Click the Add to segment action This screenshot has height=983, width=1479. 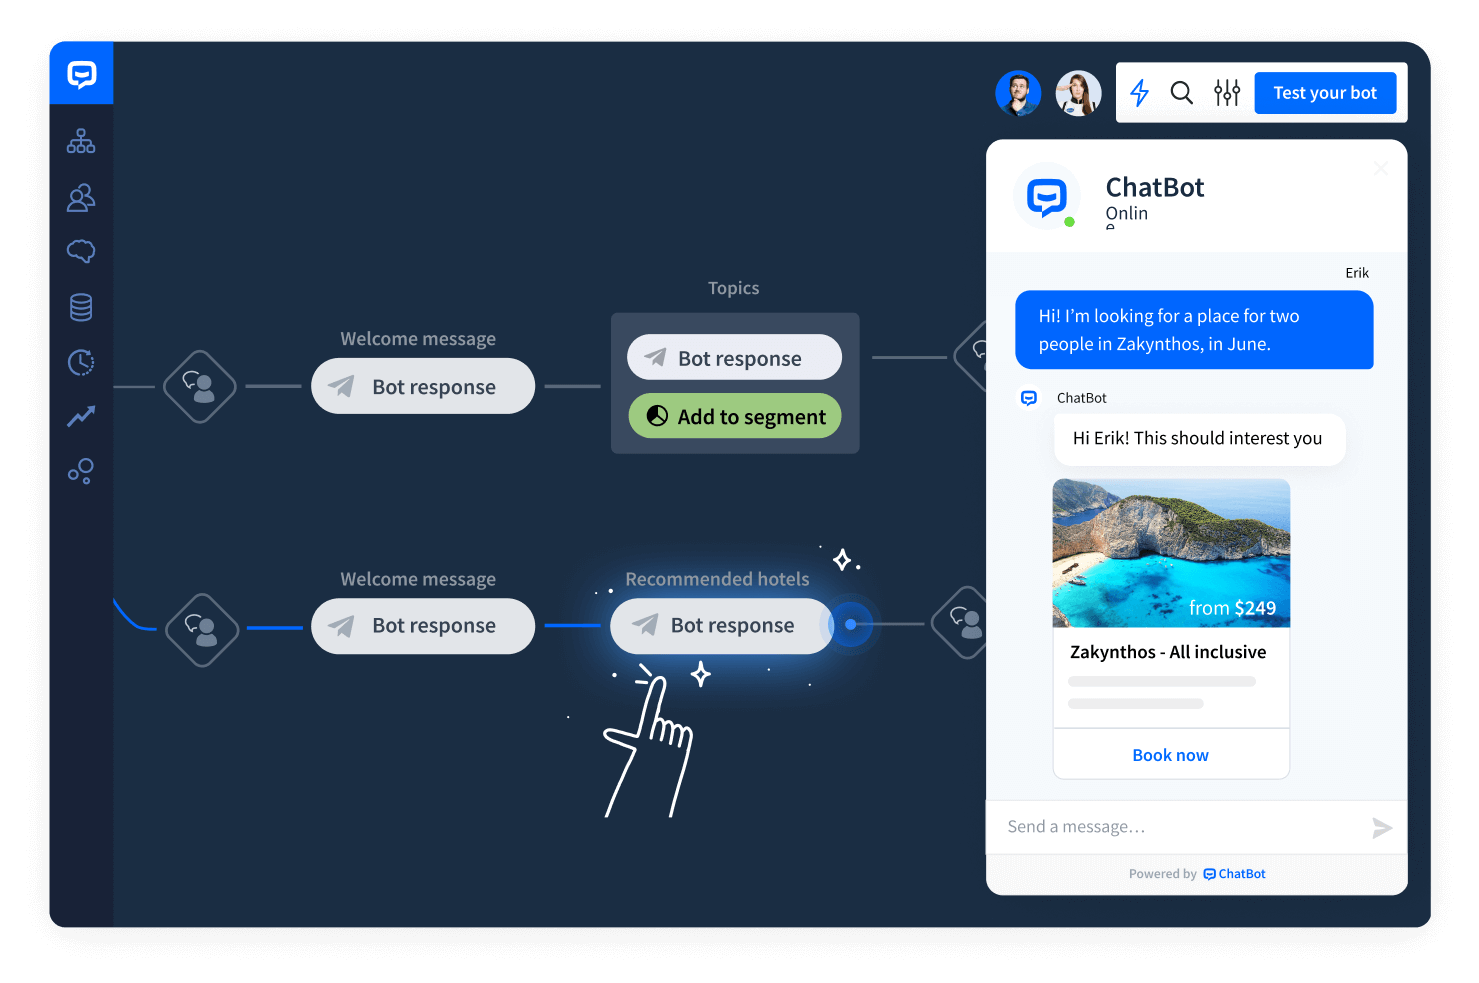pyautogui.click(x=734, y=416)
